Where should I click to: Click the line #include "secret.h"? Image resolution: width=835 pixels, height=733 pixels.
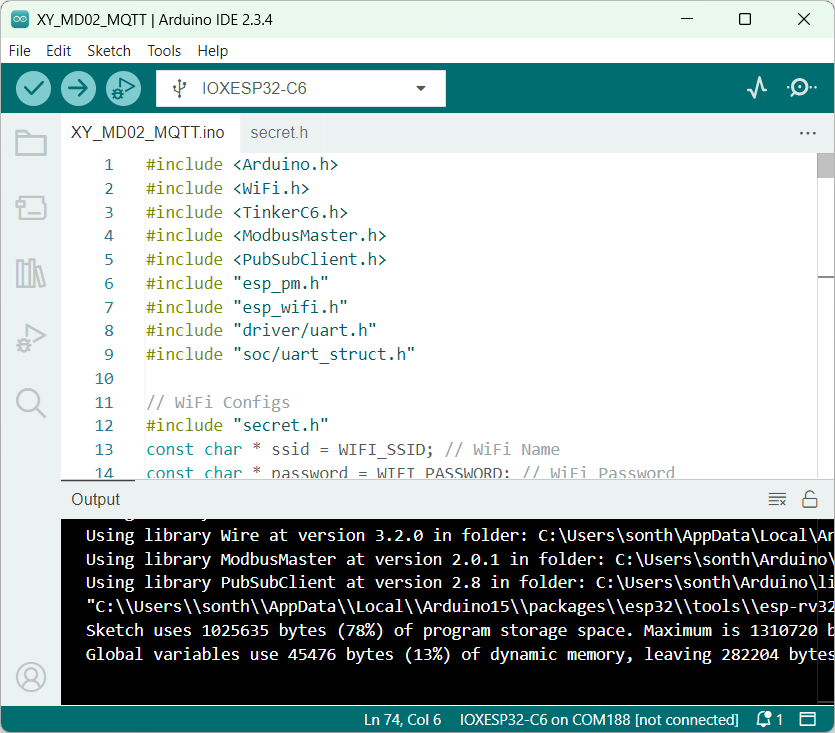click(x=238, y=426)
